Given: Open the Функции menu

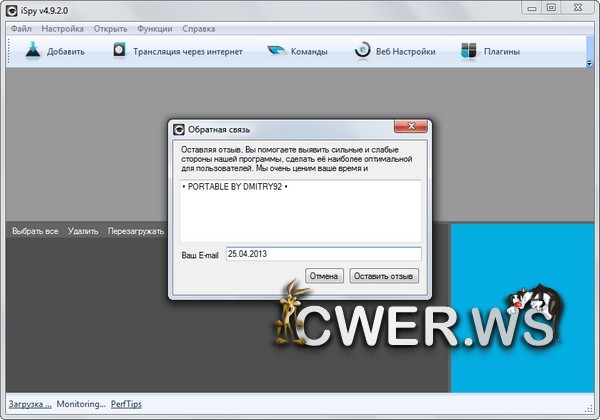Looking at the screenshot, I should 155,29.
